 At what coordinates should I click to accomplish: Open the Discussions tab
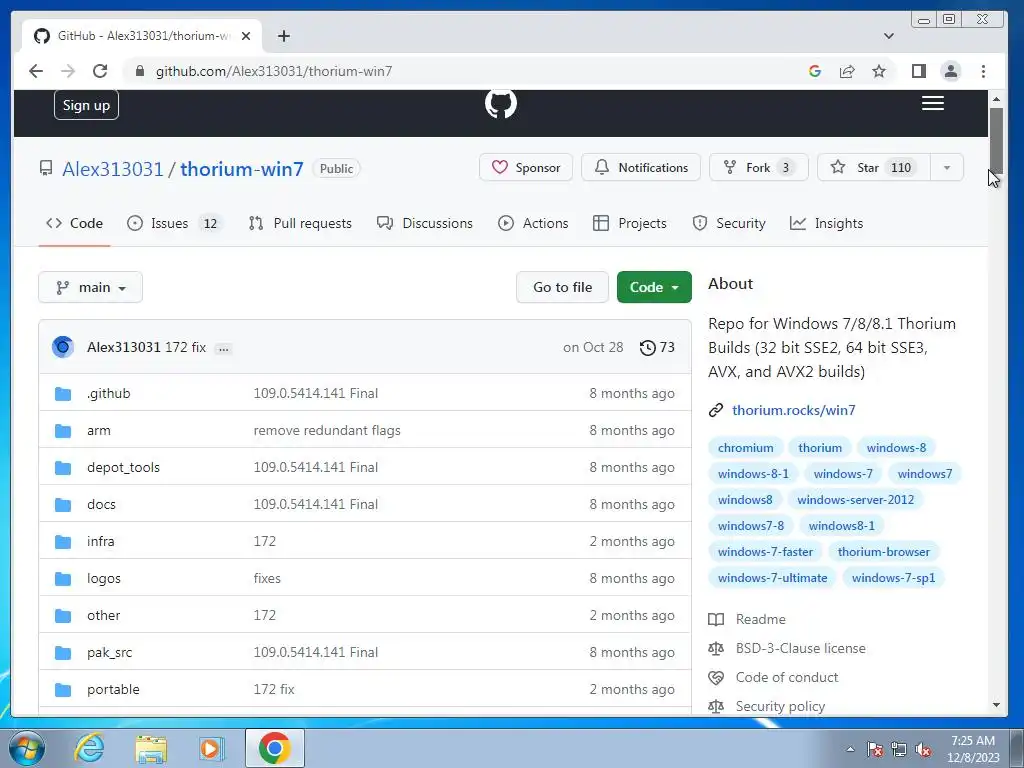tap(425, 223)
